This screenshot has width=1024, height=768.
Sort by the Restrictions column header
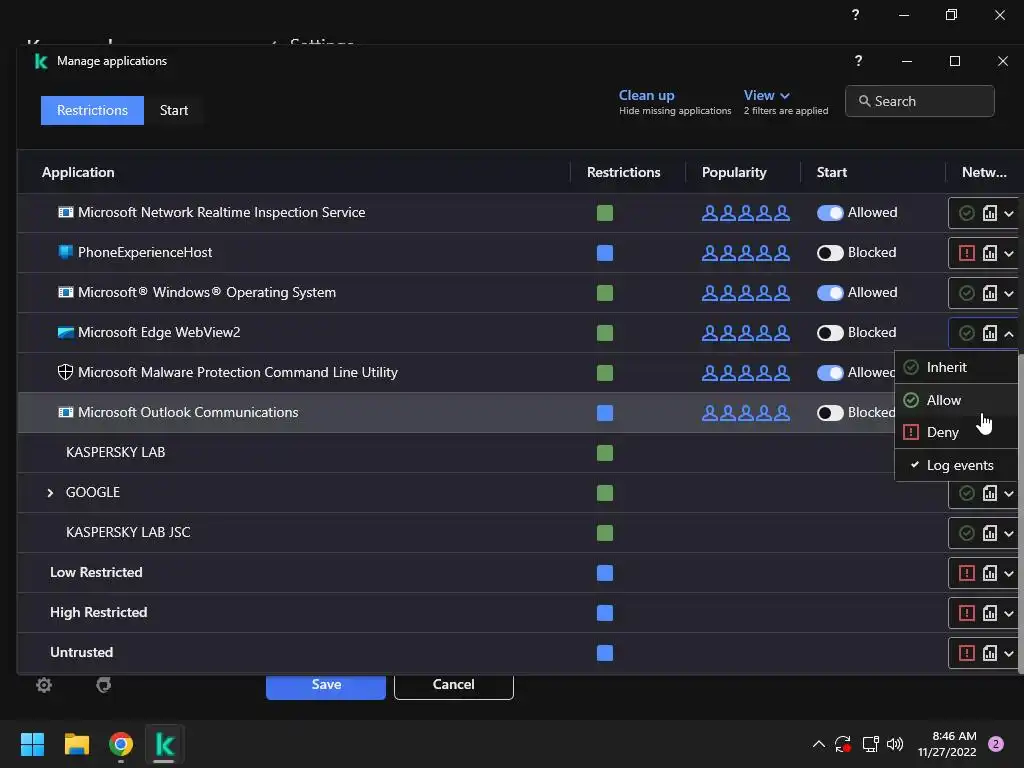[624, 172]
